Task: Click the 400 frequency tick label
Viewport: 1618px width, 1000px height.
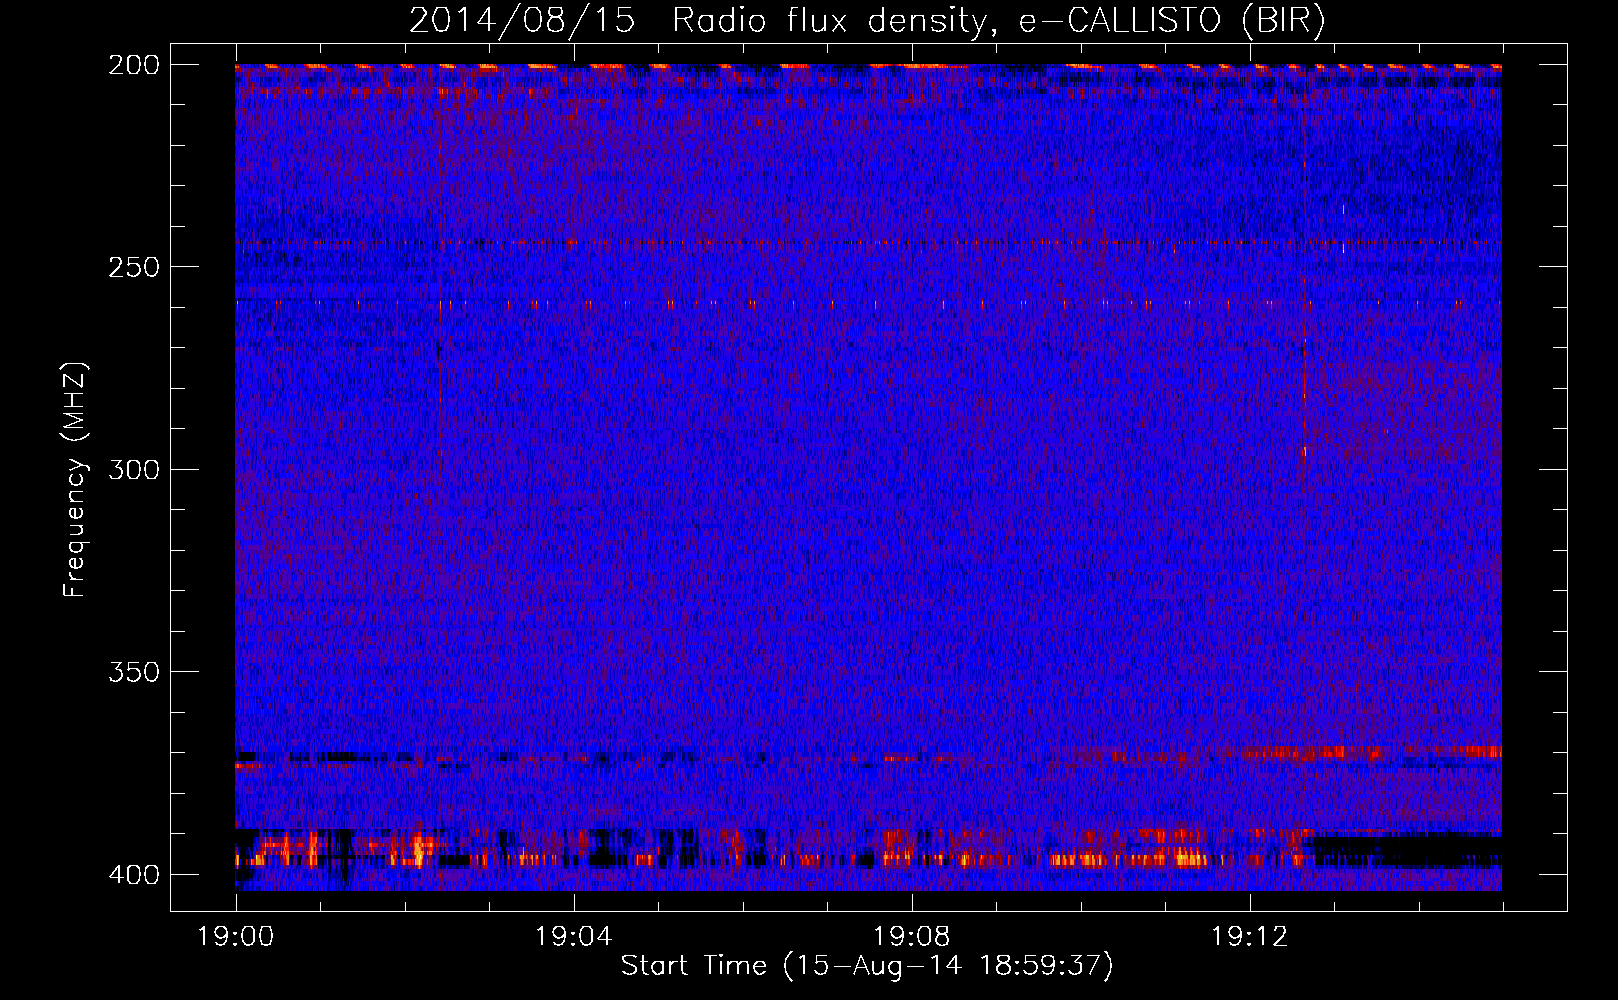Action: (x=133, y=874)
